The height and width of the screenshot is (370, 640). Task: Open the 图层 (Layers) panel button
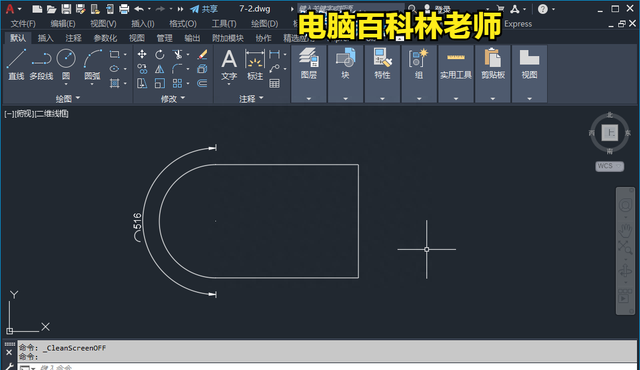(309, 73)
